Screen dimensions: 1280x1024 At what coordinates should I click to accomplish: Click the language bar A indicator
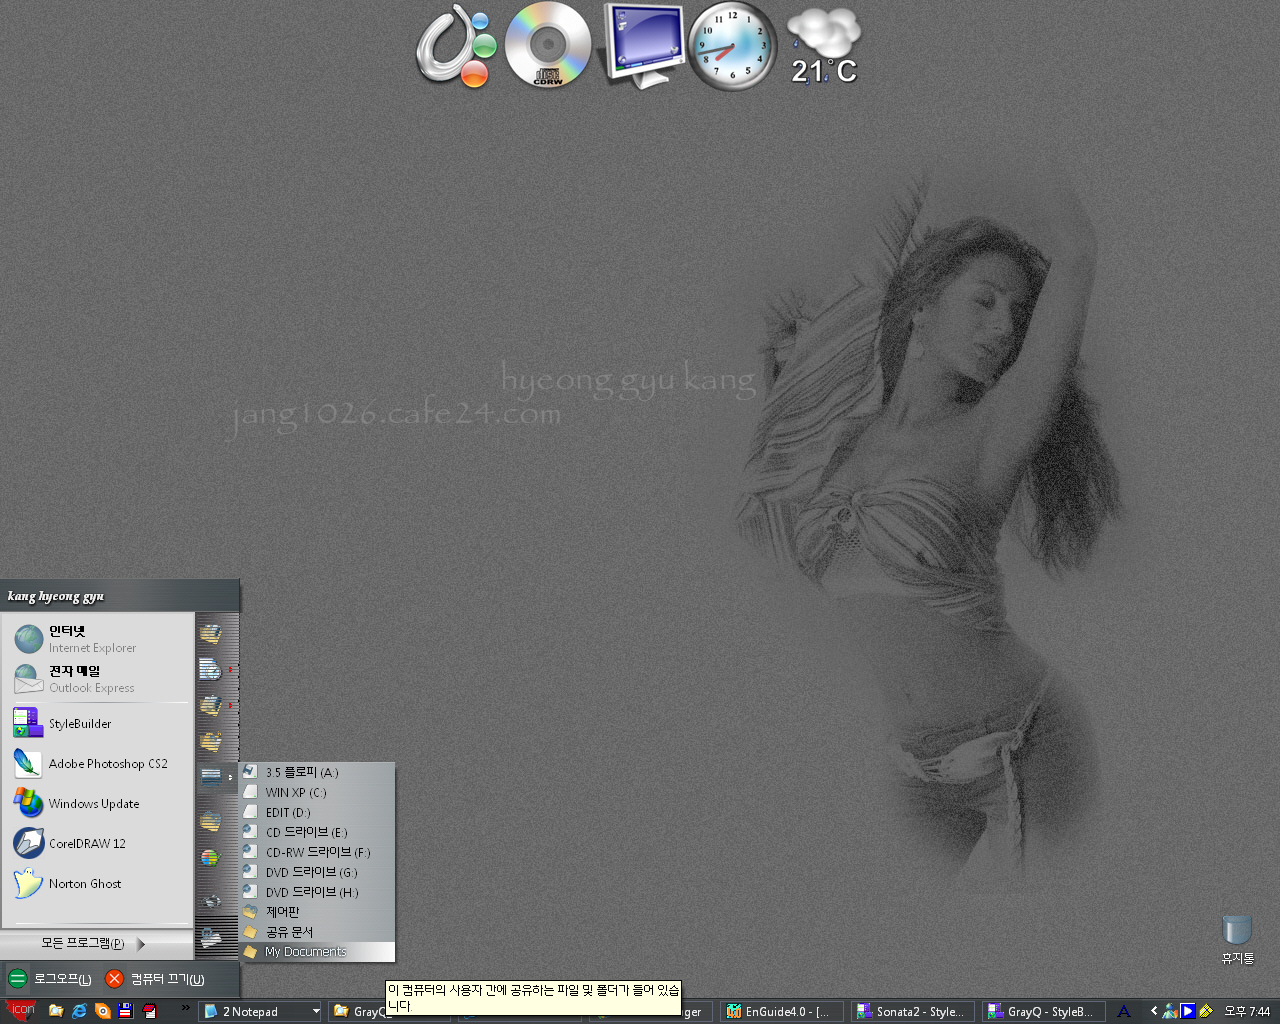tap(1124, 1011)
